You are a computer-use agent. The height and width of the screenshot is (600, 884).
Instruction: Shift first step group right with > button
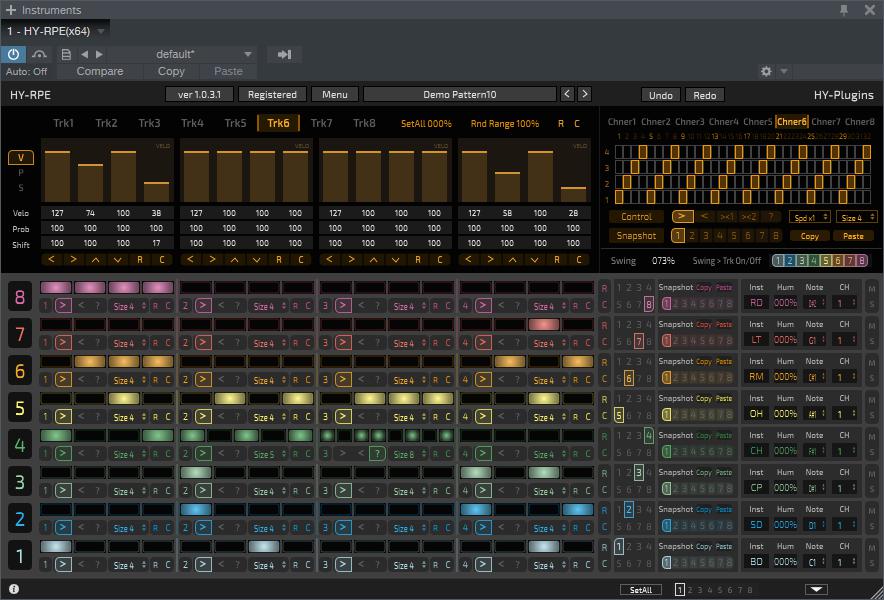(x=73, y=259)
